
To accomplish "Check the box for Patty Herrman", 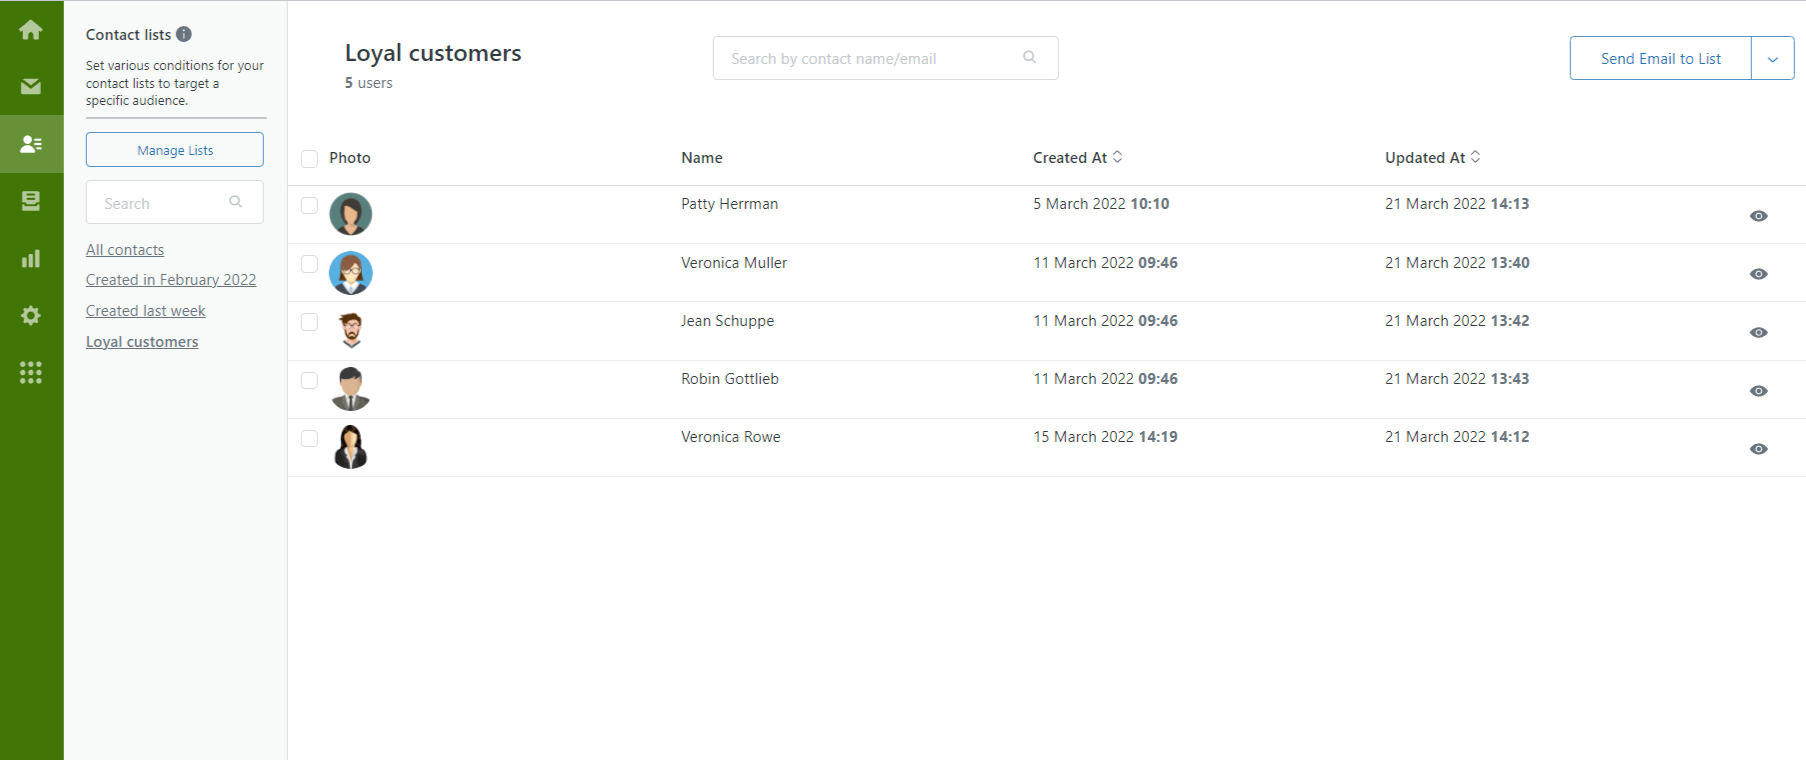I will [310, 205].
